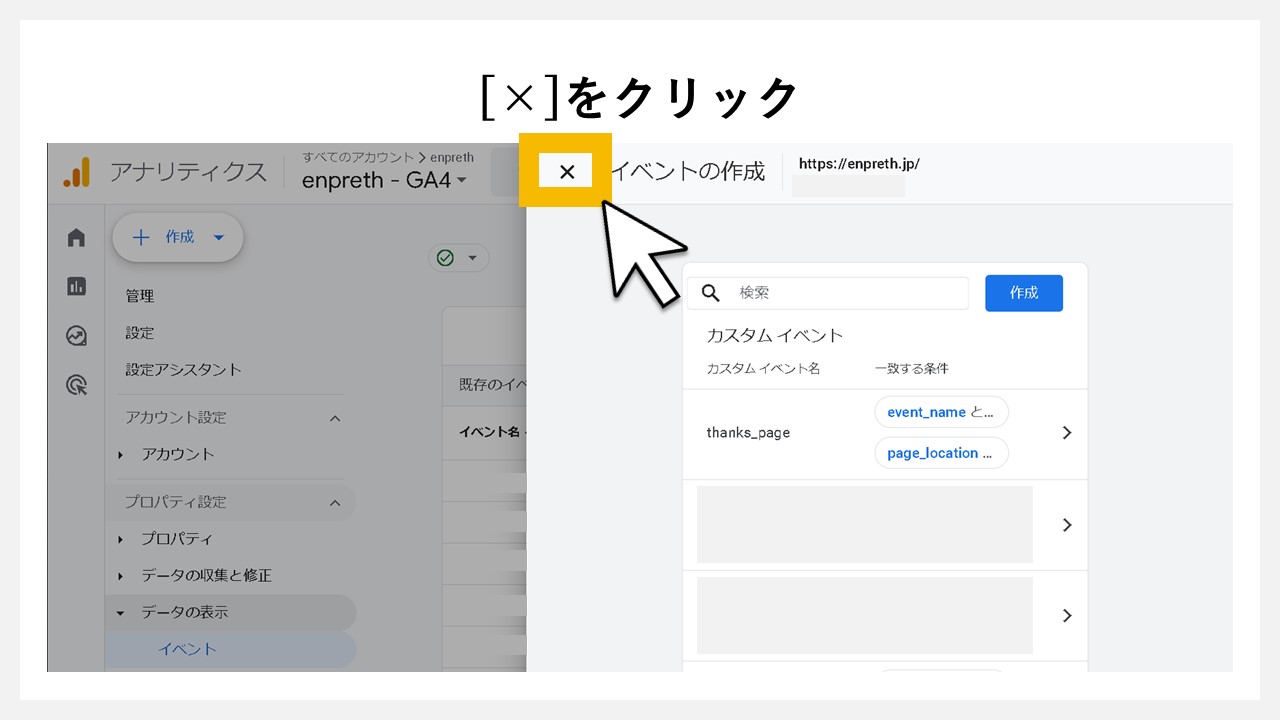Click the Google Analytics logo icon
Image resolution: width=1280 pixels, height=720 pixels.
tap(75, 172)
